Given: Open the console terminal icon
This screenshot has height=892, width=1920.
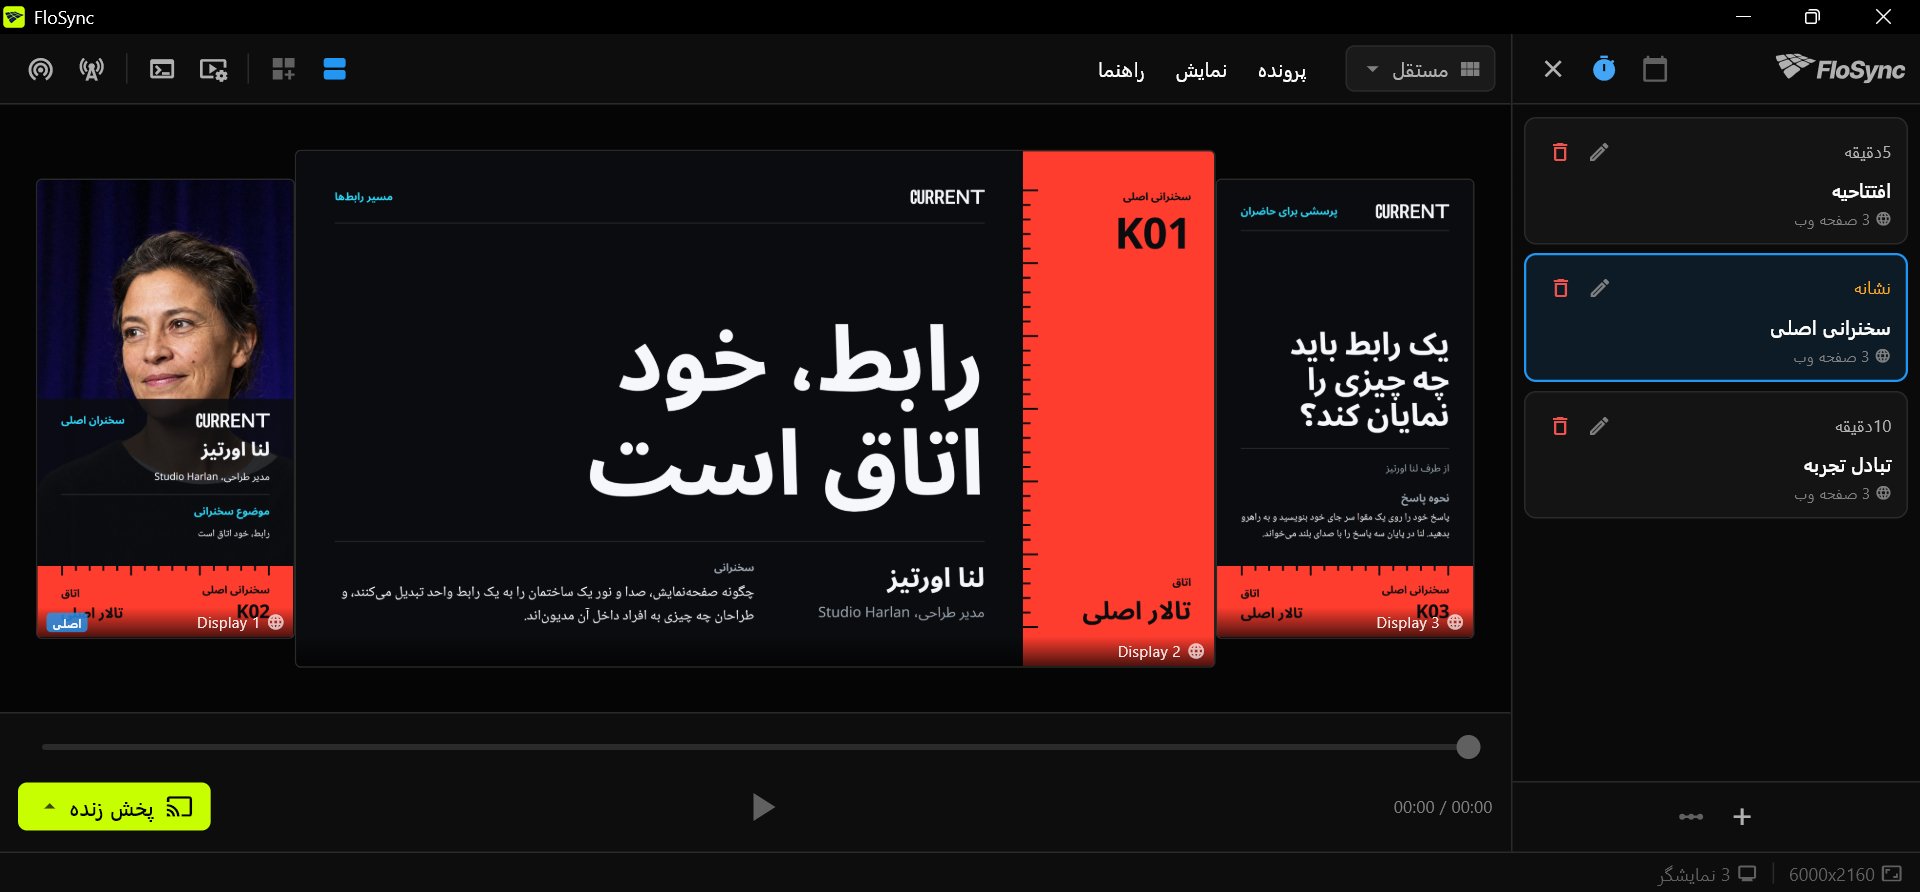Looking at the screenshot, I should pyautogui.click(x=162, y=69).
